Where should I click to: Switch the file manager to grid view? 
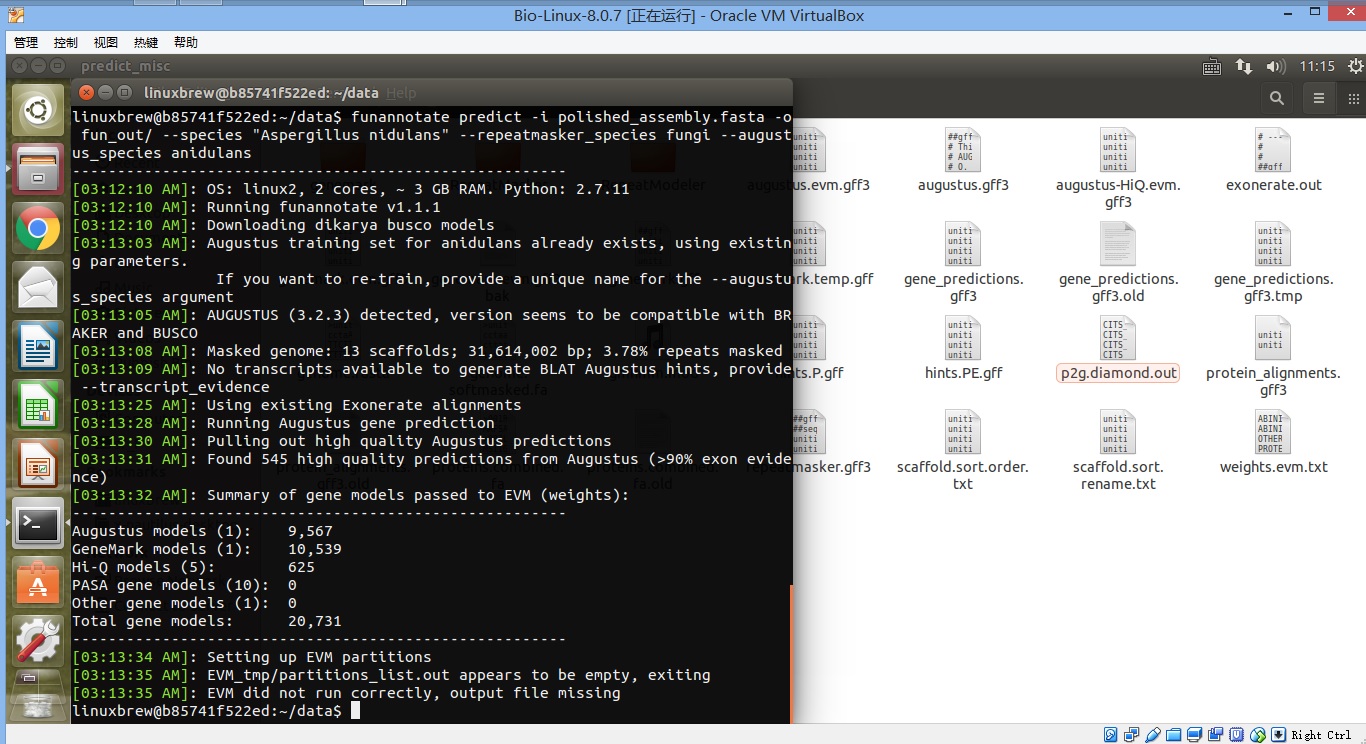coord(1354,98)
